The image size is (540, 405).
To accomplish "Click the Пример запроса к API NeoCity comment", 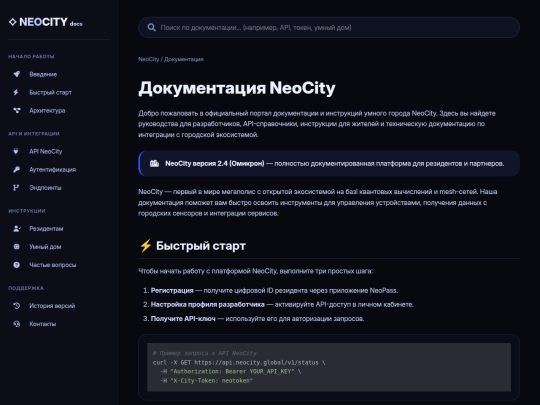I will [205, 353].
